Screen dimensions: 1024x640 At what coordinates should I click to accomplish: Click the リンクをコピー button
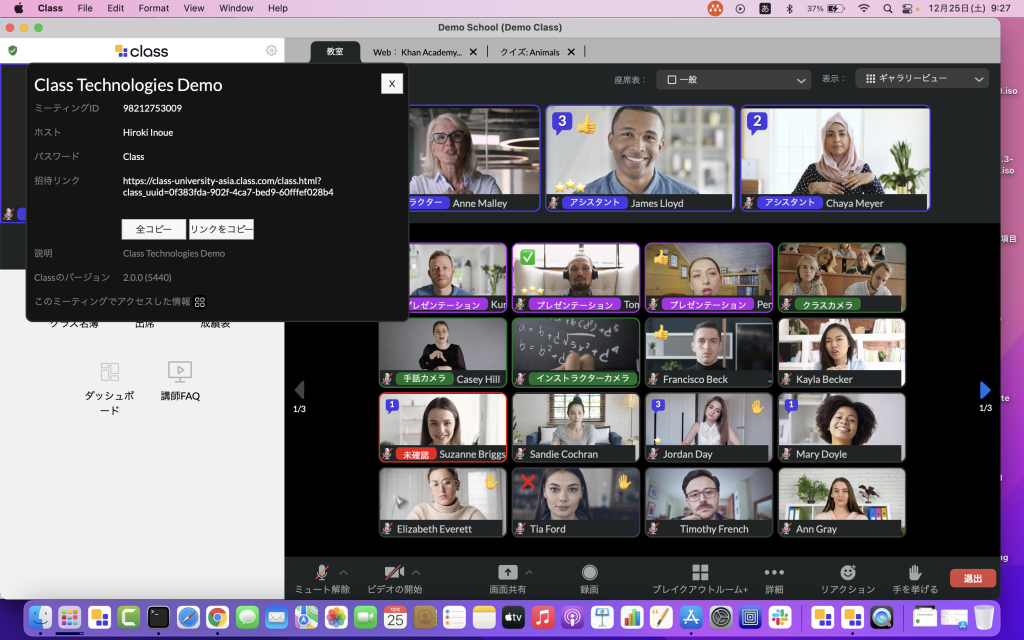[221, 229]
